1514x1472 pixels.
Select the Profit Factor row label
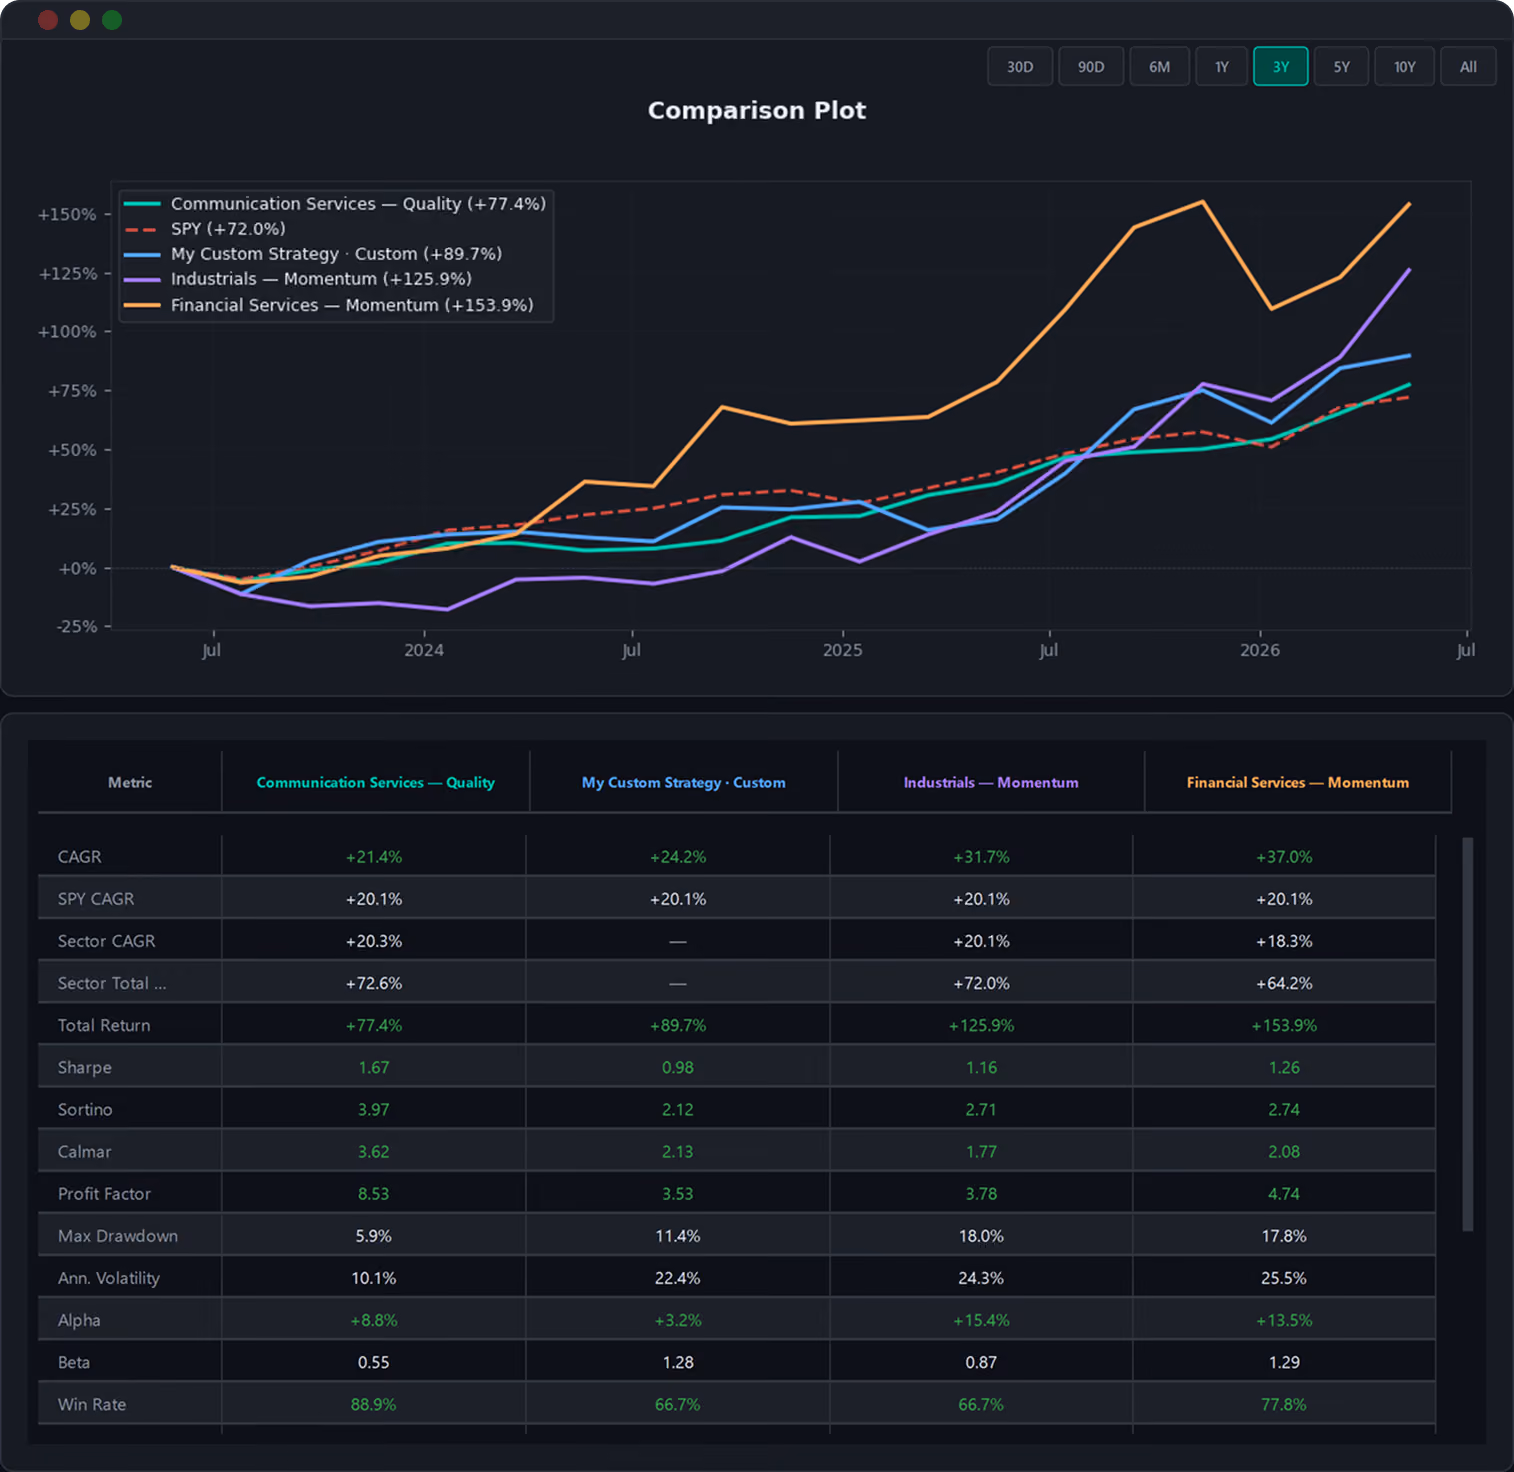[104, 1194]
